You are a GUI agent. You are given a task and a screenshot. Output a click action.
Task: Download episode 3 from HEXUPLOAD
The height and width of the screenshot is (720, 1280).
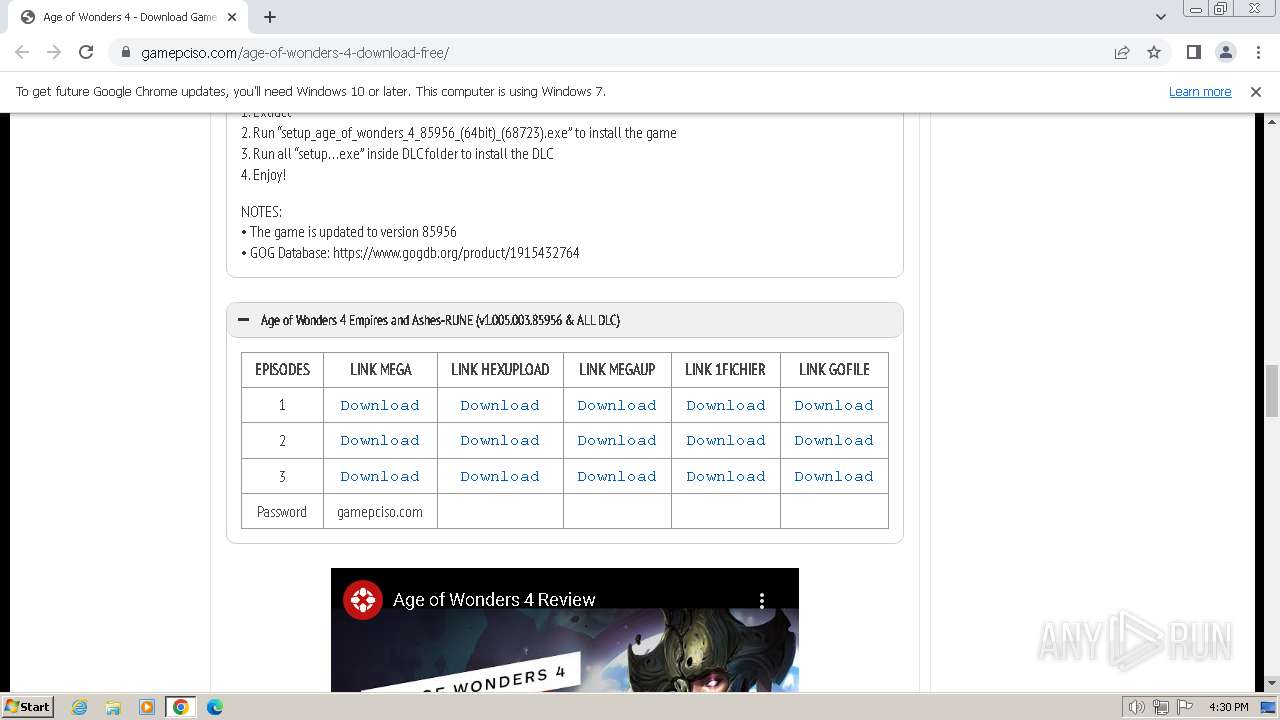pos(500,476)
